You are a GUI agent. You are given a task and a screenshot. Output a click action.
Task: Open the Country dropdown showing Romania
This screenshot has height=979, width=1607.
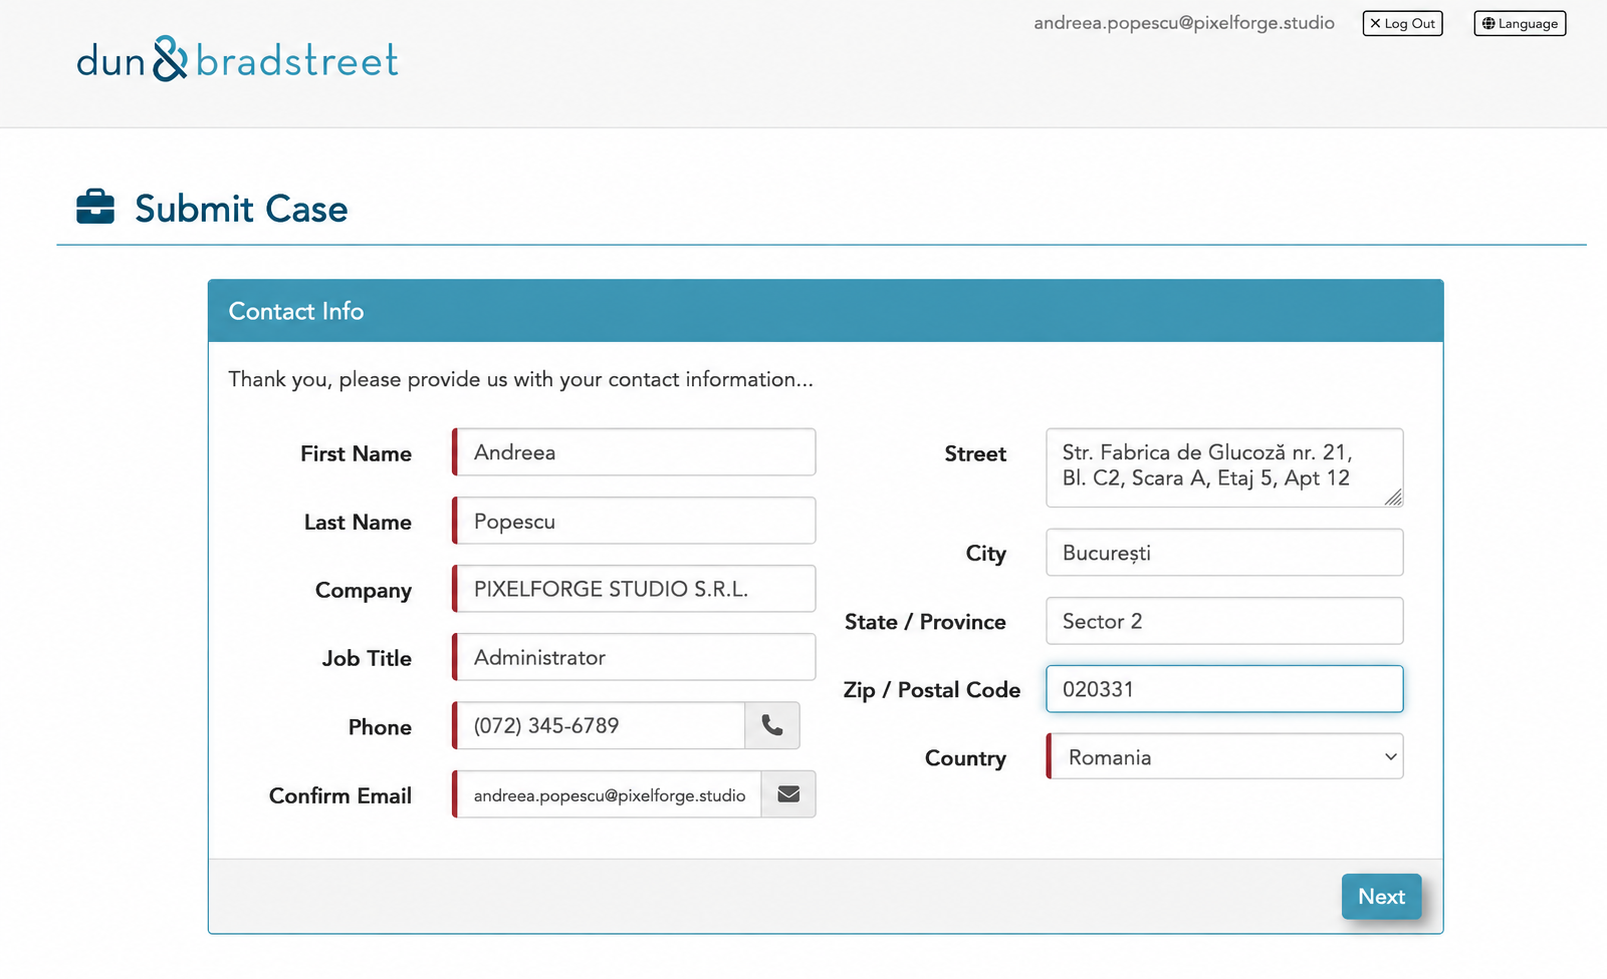click(1224, 757)
